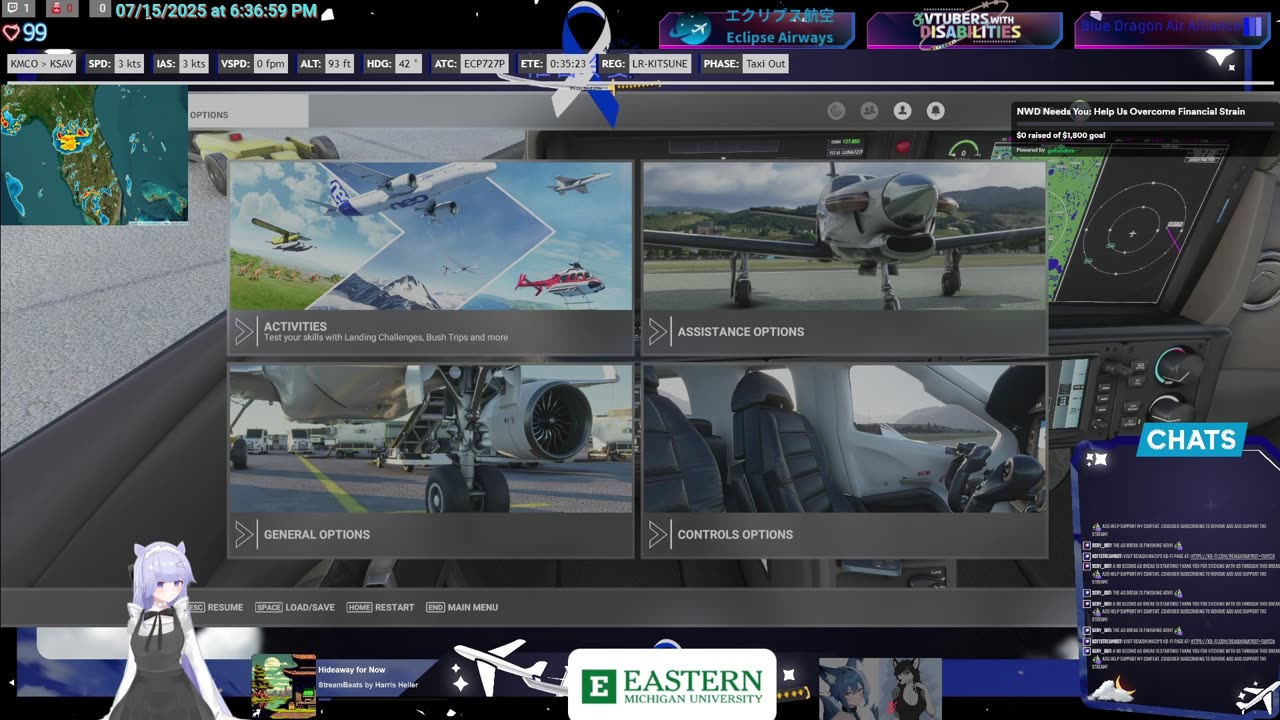Screen dimensions: 1280x720
Task: Click the VTubers with Disabilities banner
Action: tap(964, 30)
